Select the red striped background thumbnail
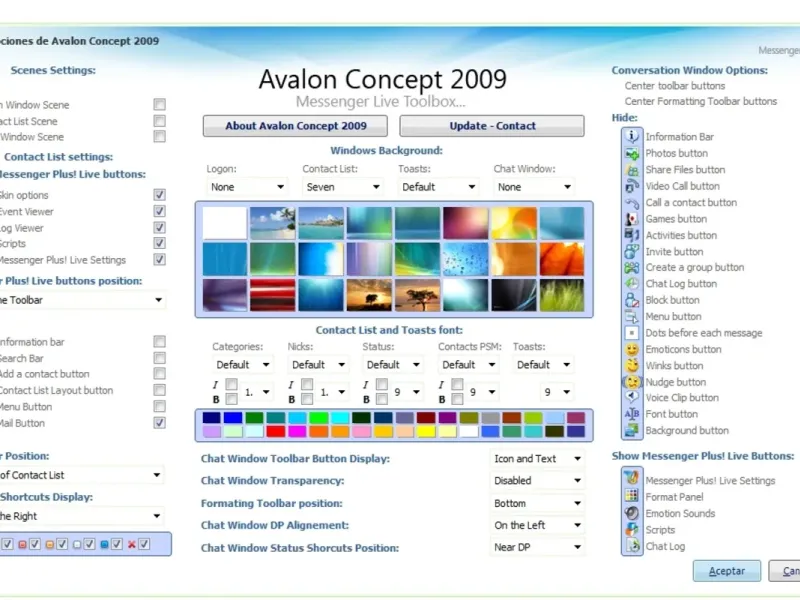 pos(272,295)
